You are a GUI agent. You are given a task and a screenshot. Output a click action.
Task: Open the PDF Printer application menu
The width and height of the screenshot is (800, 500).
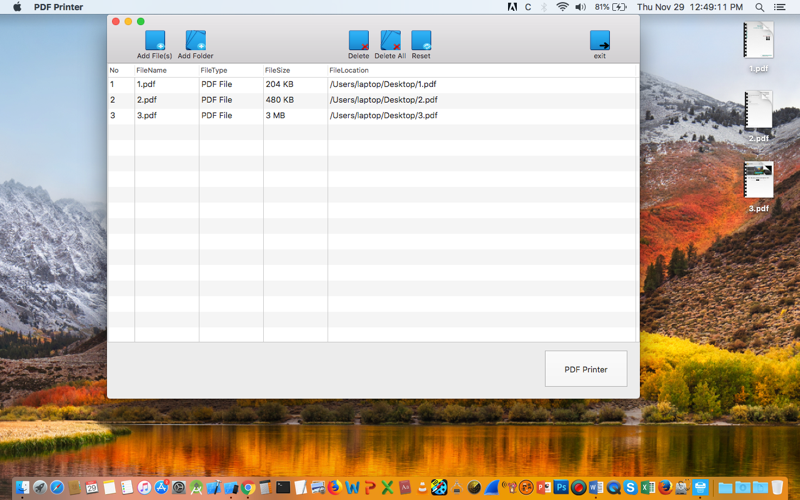[58, 7]
